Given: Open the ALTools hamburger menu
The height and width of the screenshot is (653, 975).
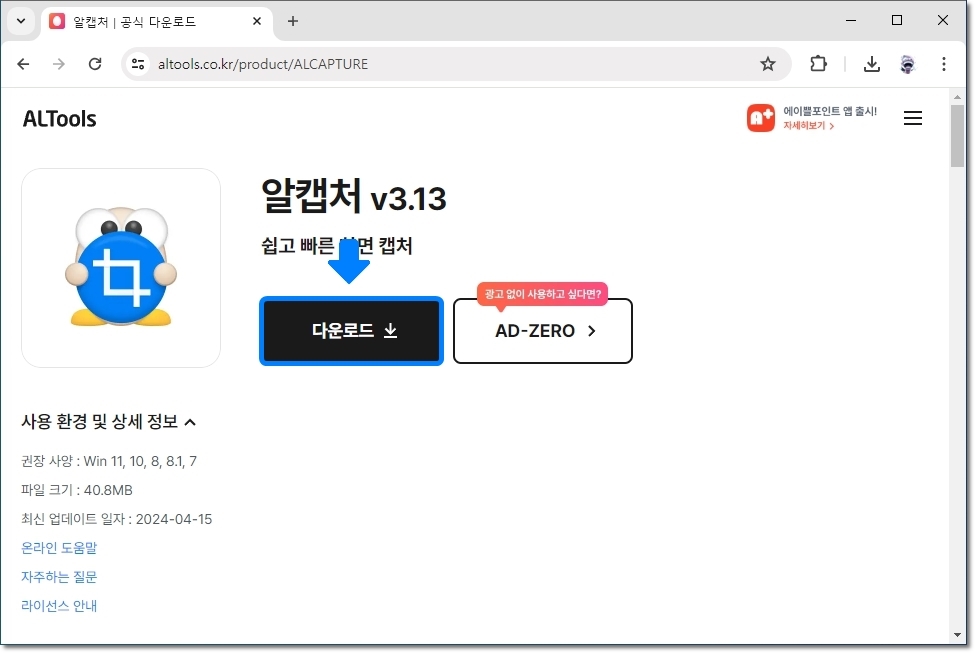Looking at the screenshot, I should pyautogui.click(x=913, y=118).
